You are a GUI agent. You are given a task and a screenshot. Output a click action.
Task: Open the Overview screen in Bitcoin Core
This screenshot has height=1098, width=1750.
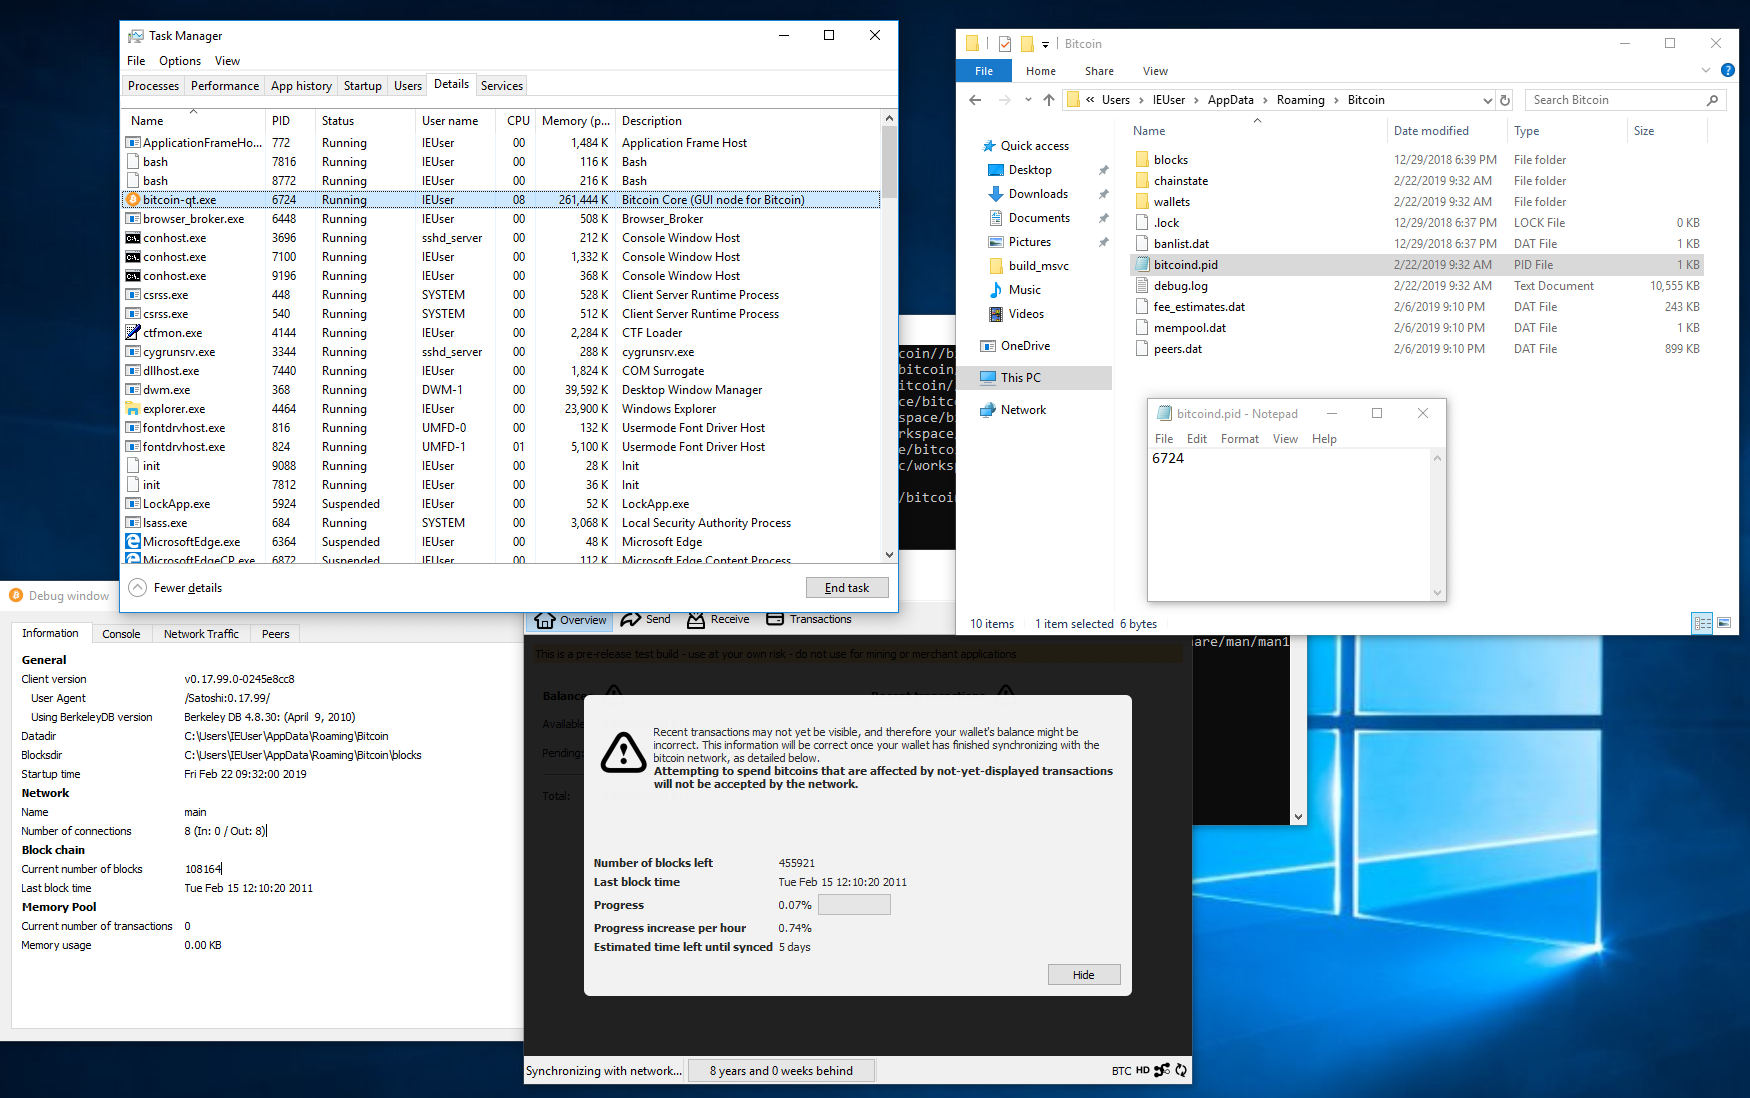point(568,620)
